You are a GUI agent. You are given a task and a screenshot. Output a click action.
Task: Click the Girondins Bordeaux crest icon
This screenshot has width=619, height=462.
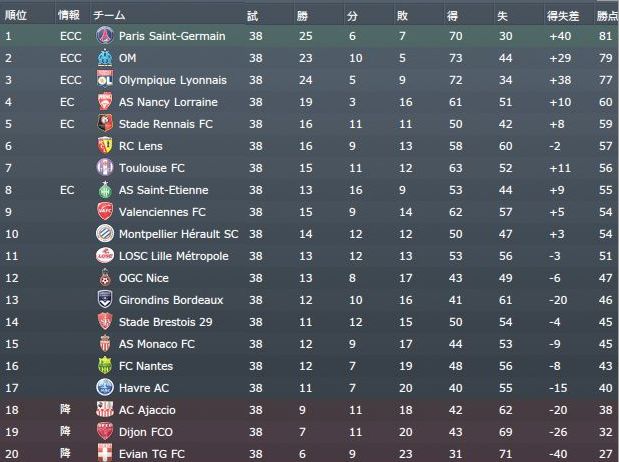(x=104, y=300)
